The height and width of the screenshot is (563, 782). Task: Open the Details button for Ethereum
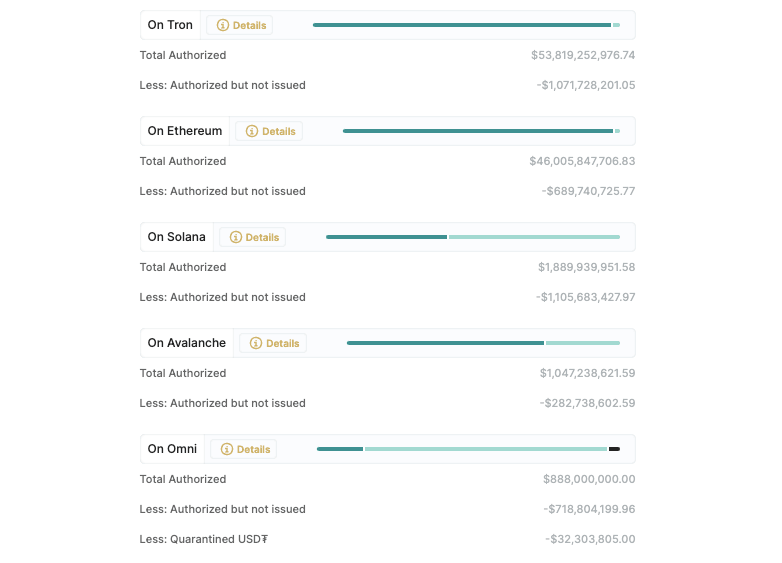point(269,131)
